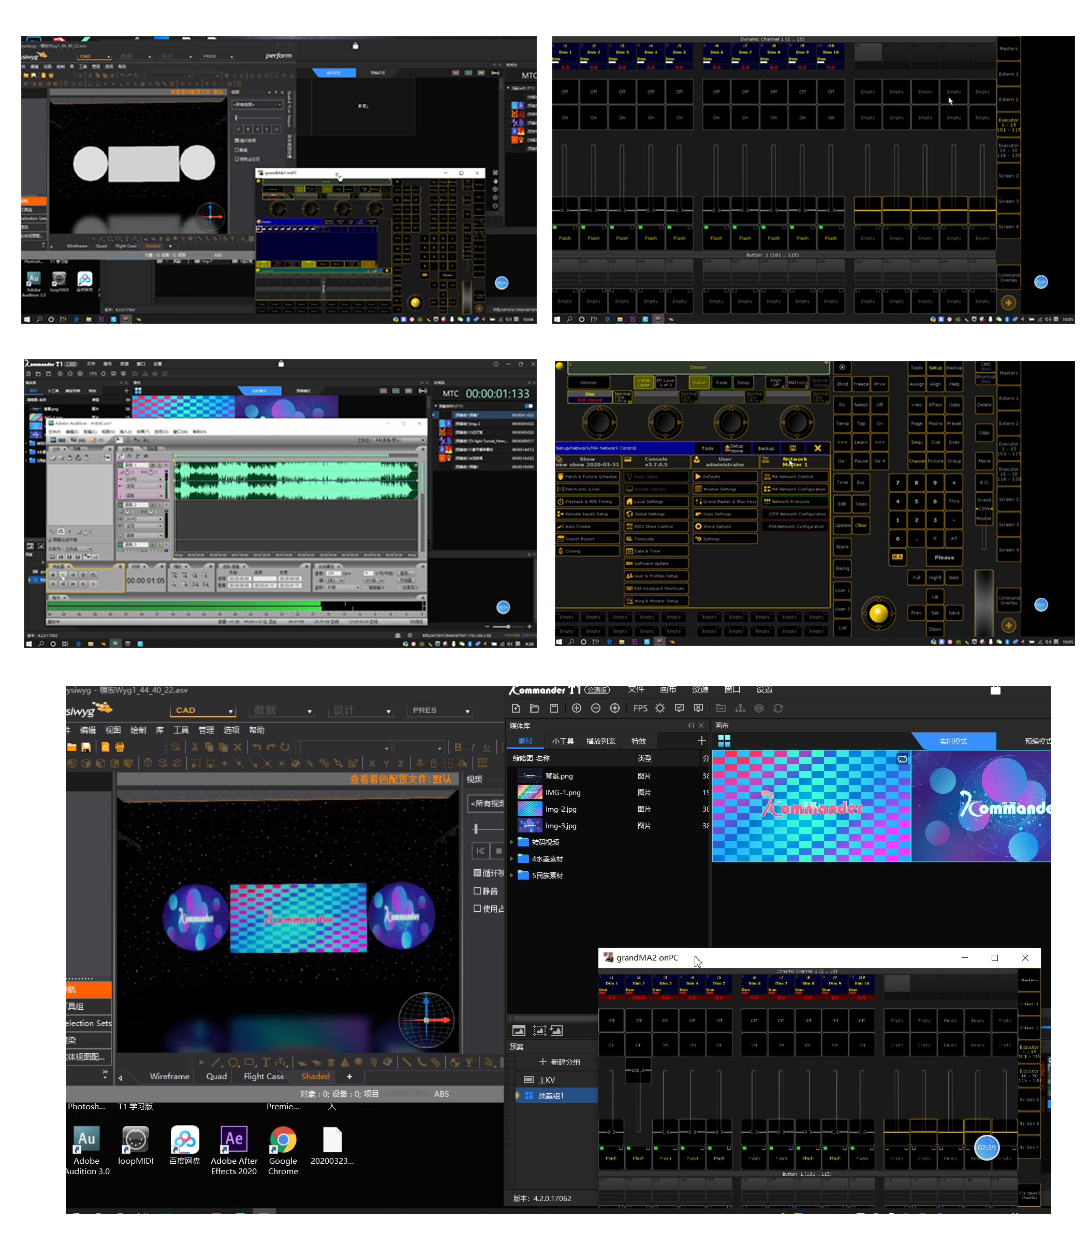1091x1247 pixels.
Task: Click the yellow Clear key in grandMA
Action: click(x=861, y=525)
